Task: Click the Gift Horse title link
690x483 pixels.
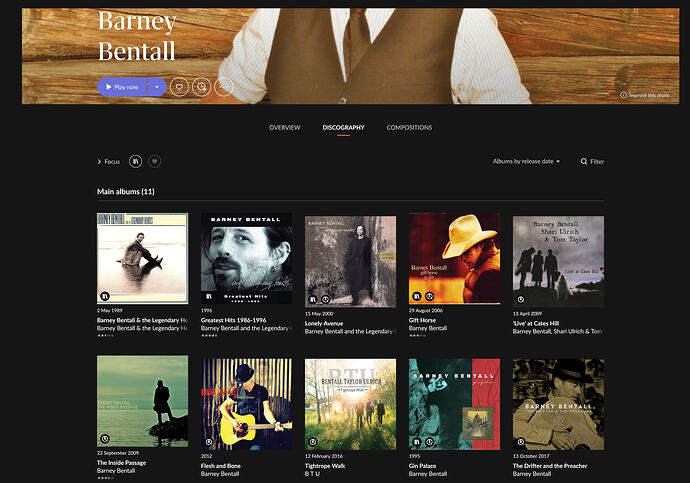Action: tap(422, 320)
